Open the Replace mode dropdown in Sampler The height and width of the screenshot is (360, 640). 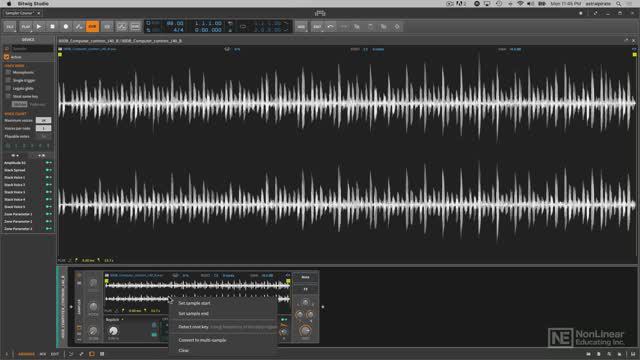tap(115, 320)
